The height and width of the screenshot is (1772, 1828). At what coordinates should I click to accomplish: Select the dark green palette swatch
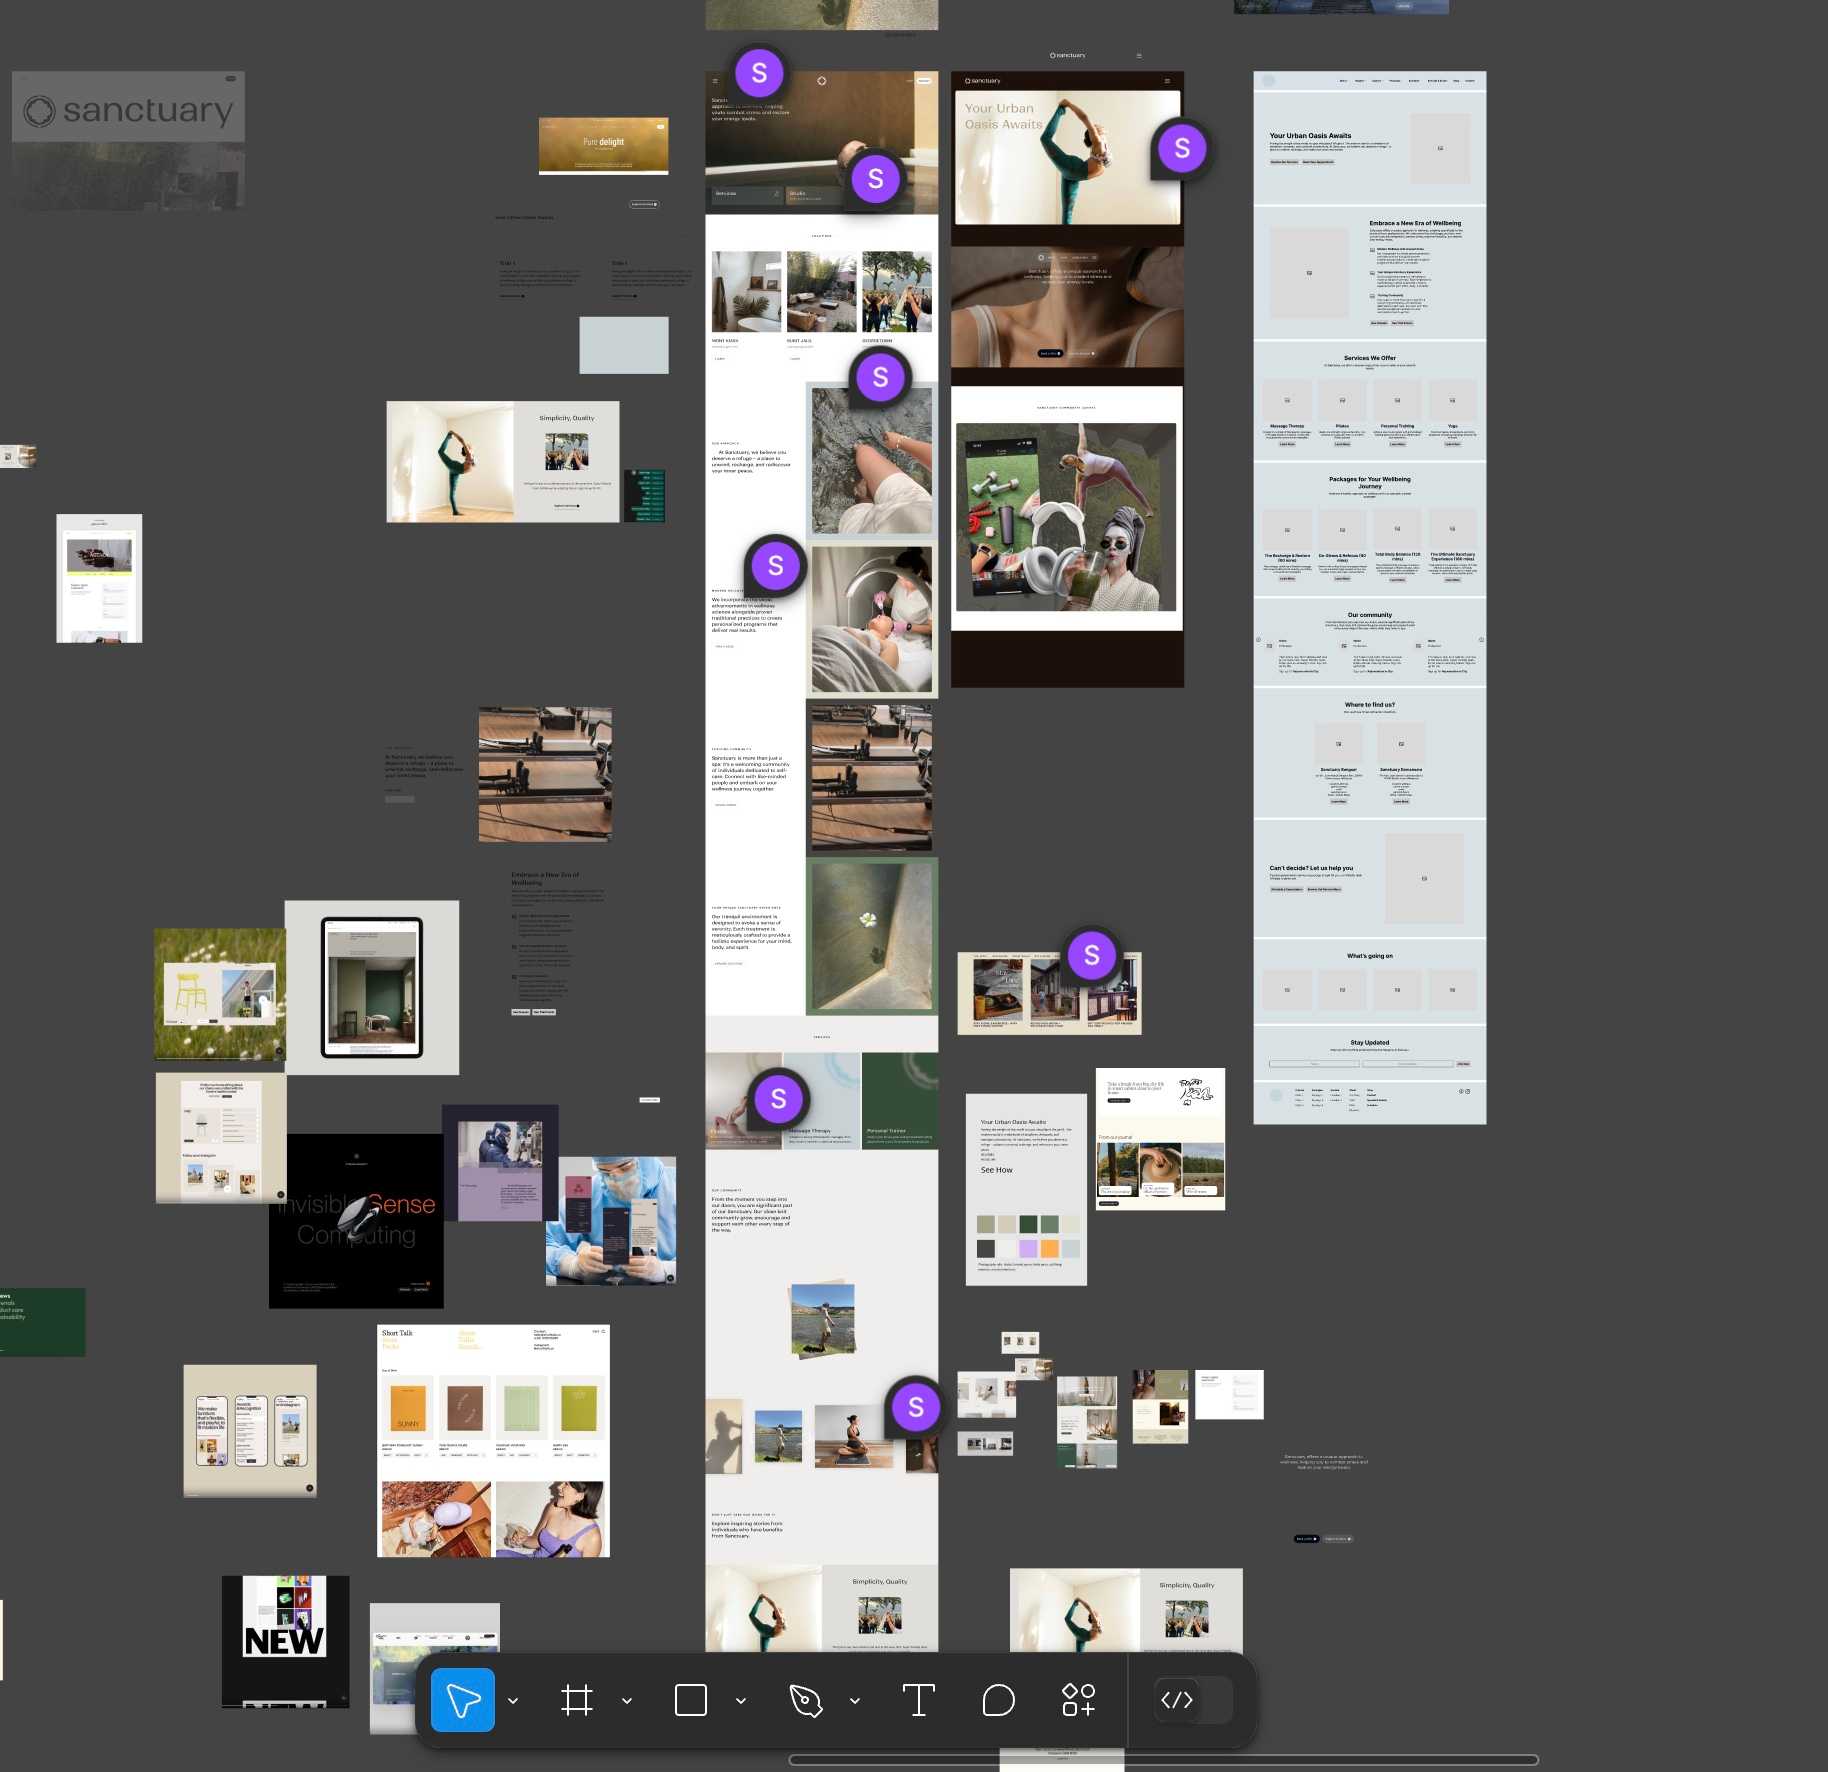coord(1028,1225)
